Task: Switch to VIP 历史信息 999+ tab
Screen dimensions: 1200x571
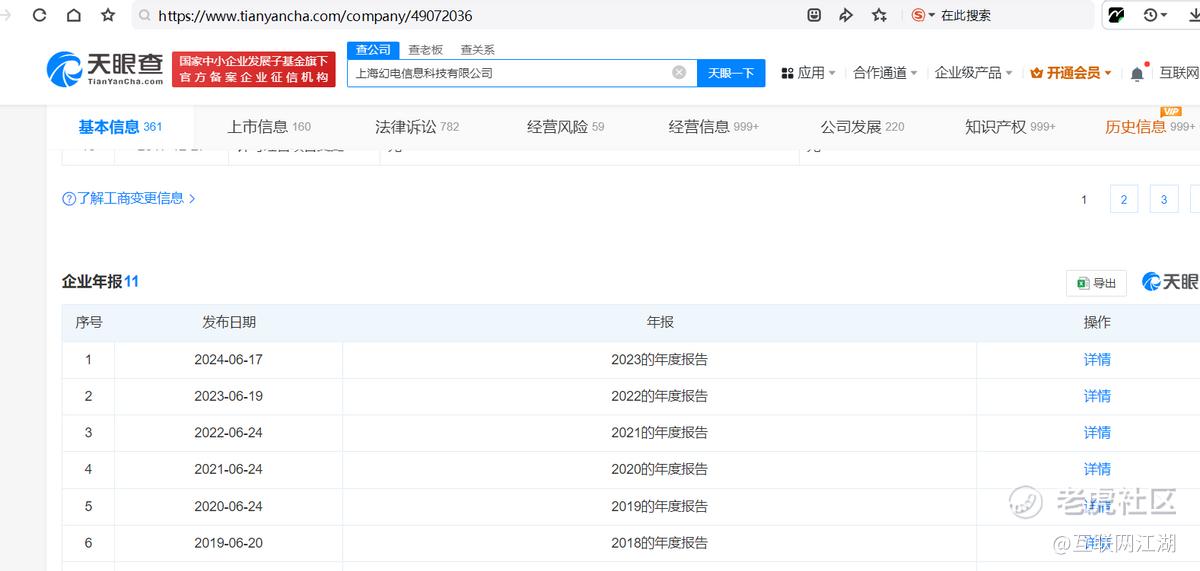Action: tap(1150, 127)
